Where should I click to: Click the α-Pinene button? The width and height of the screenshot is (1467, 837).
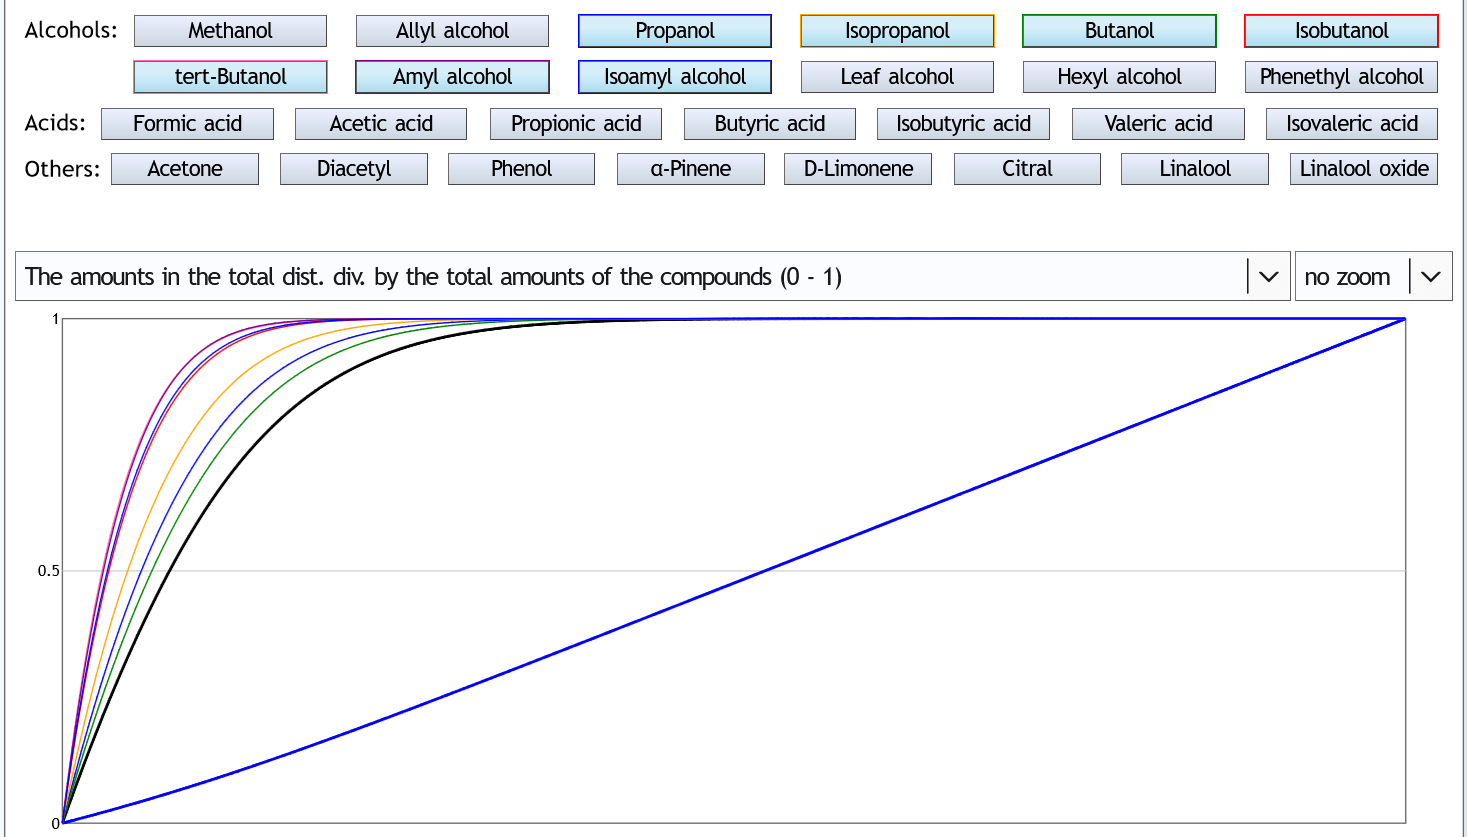pyautogui.click(x=691, y=169)
